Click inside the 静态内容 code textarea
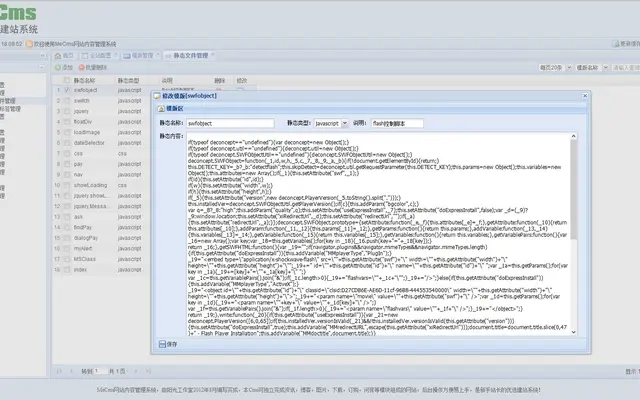 coord(378,233)
